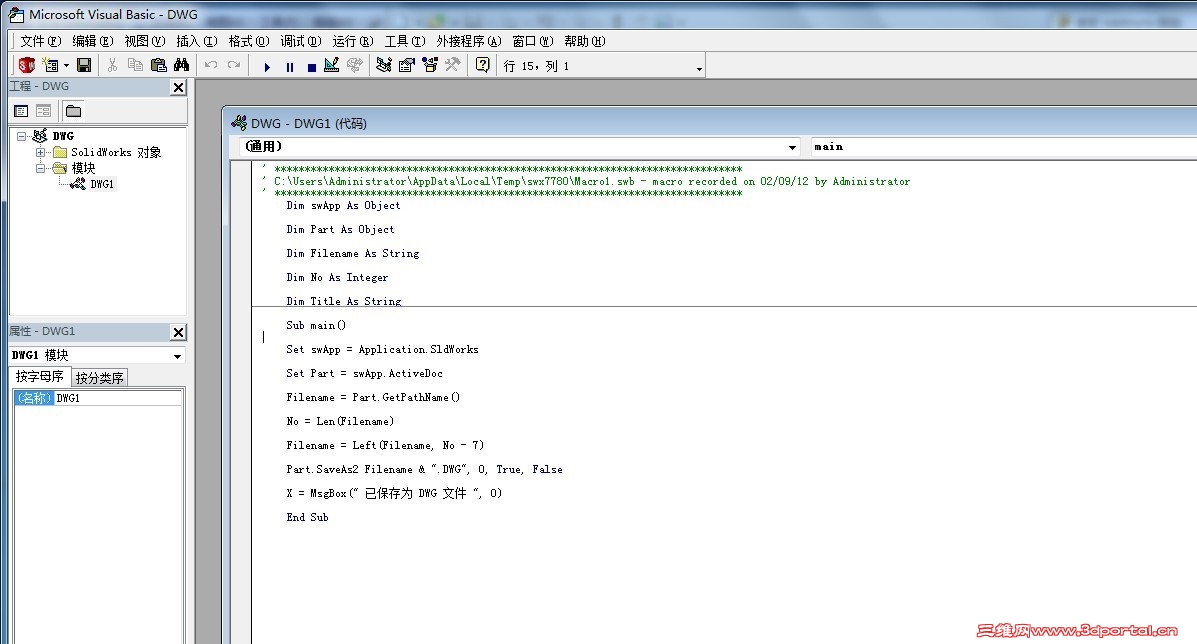1197x644 pixels.
Task: Click code line 'Set Part = swApp.ActiveDoc'
Action: pos(364,373)
